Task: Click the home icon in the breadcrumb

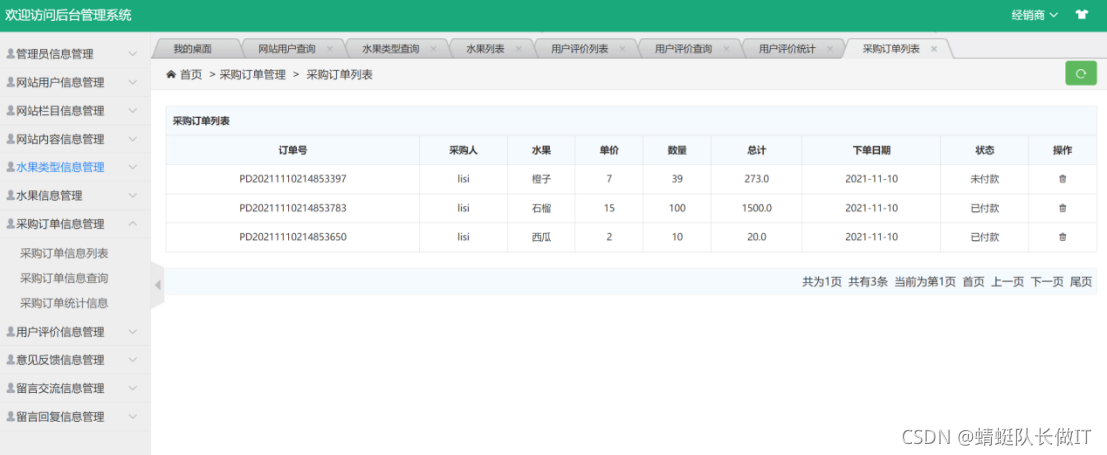Action: point(171,74)
